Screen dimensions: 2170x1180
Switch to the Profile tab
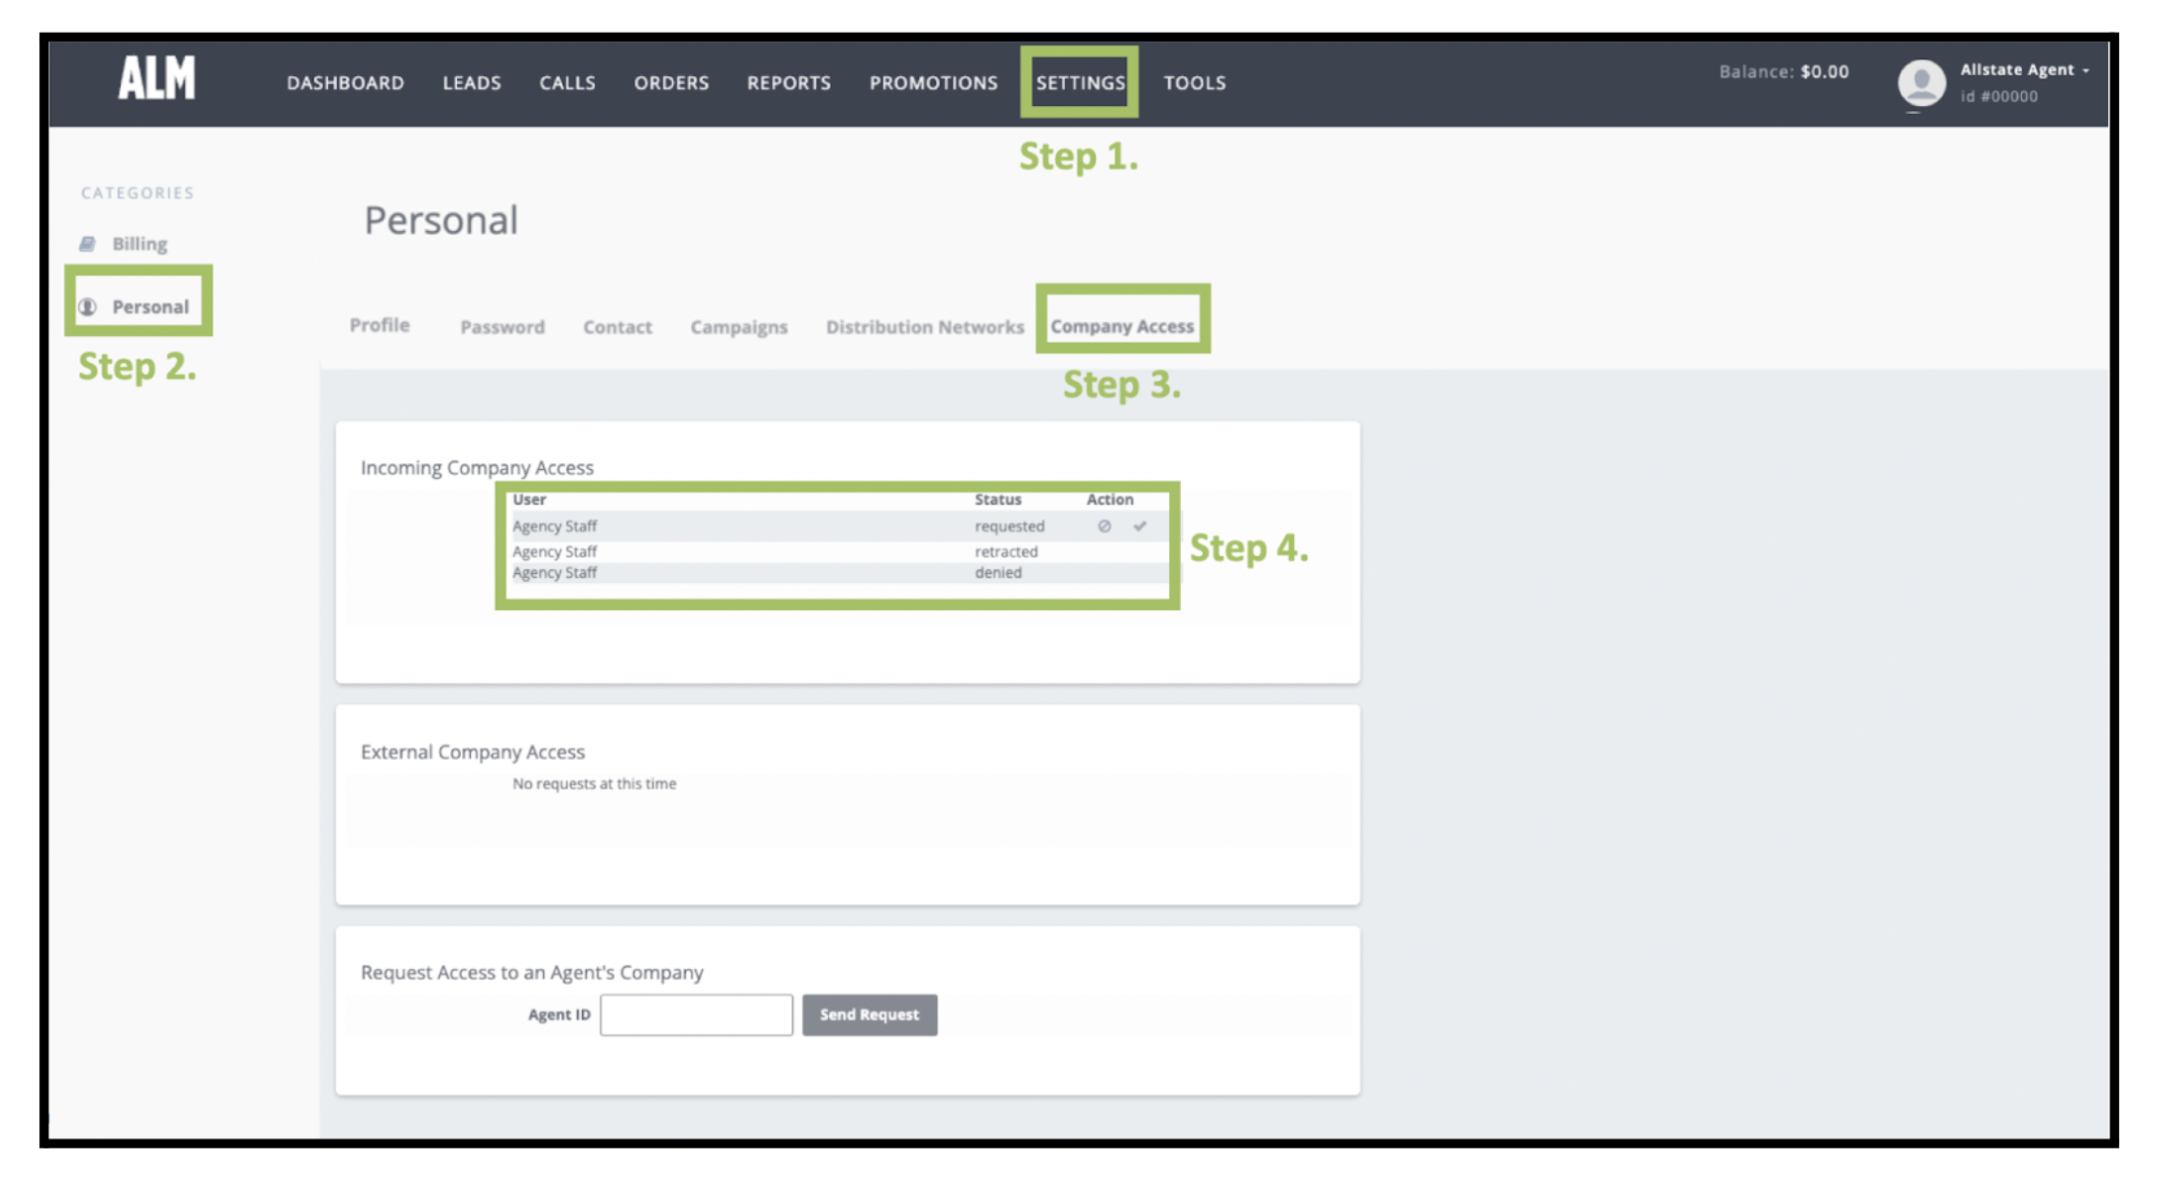(379, 325)
